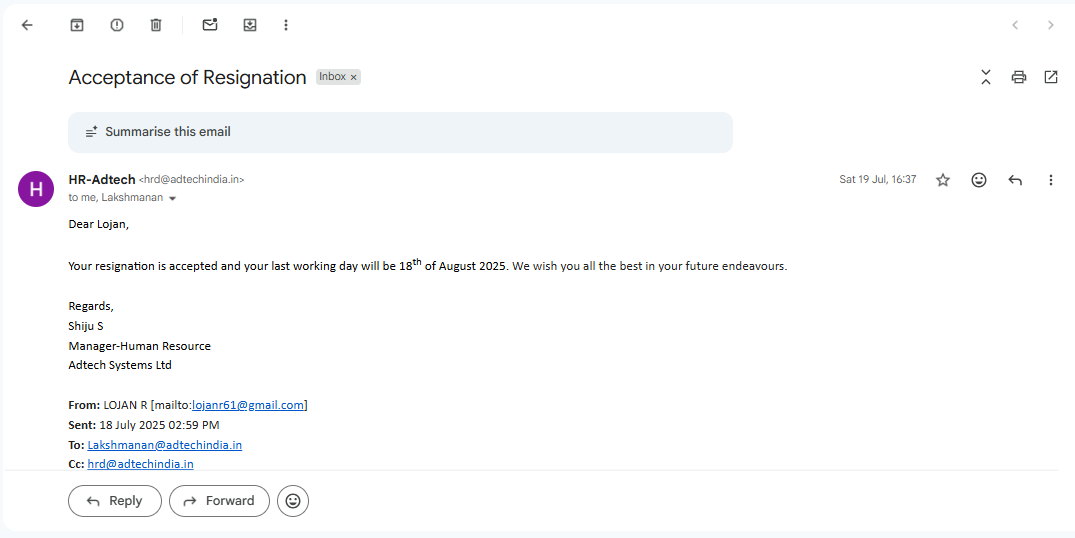This screenshot has height=538, width=1075.
Task: Mark this email as unread
Action: coord(210,25)
